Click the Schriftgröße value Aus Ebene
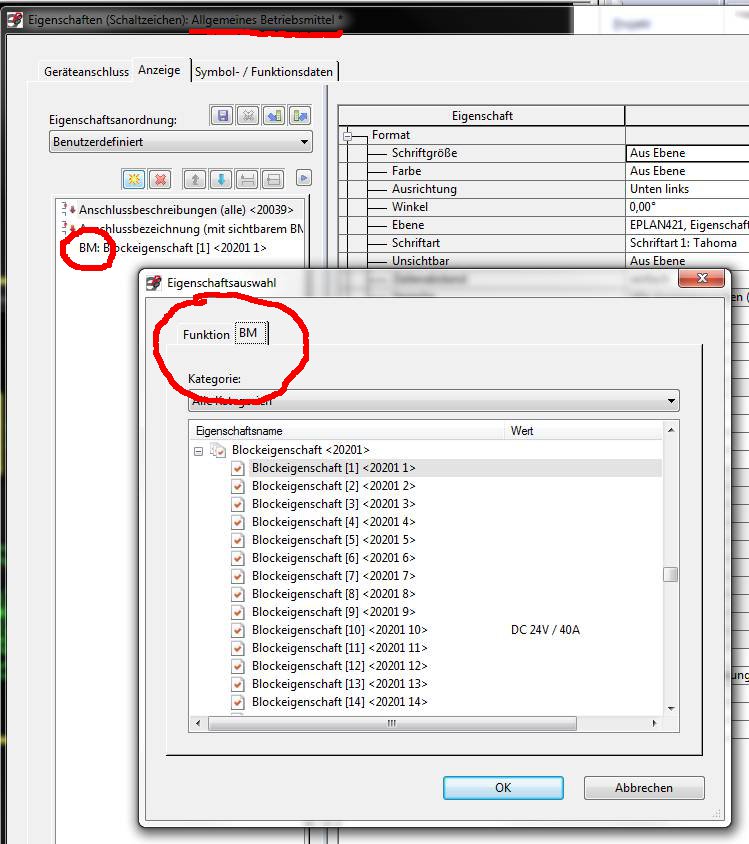The width and height of the screenshot is (749, 844). [687, 153]
